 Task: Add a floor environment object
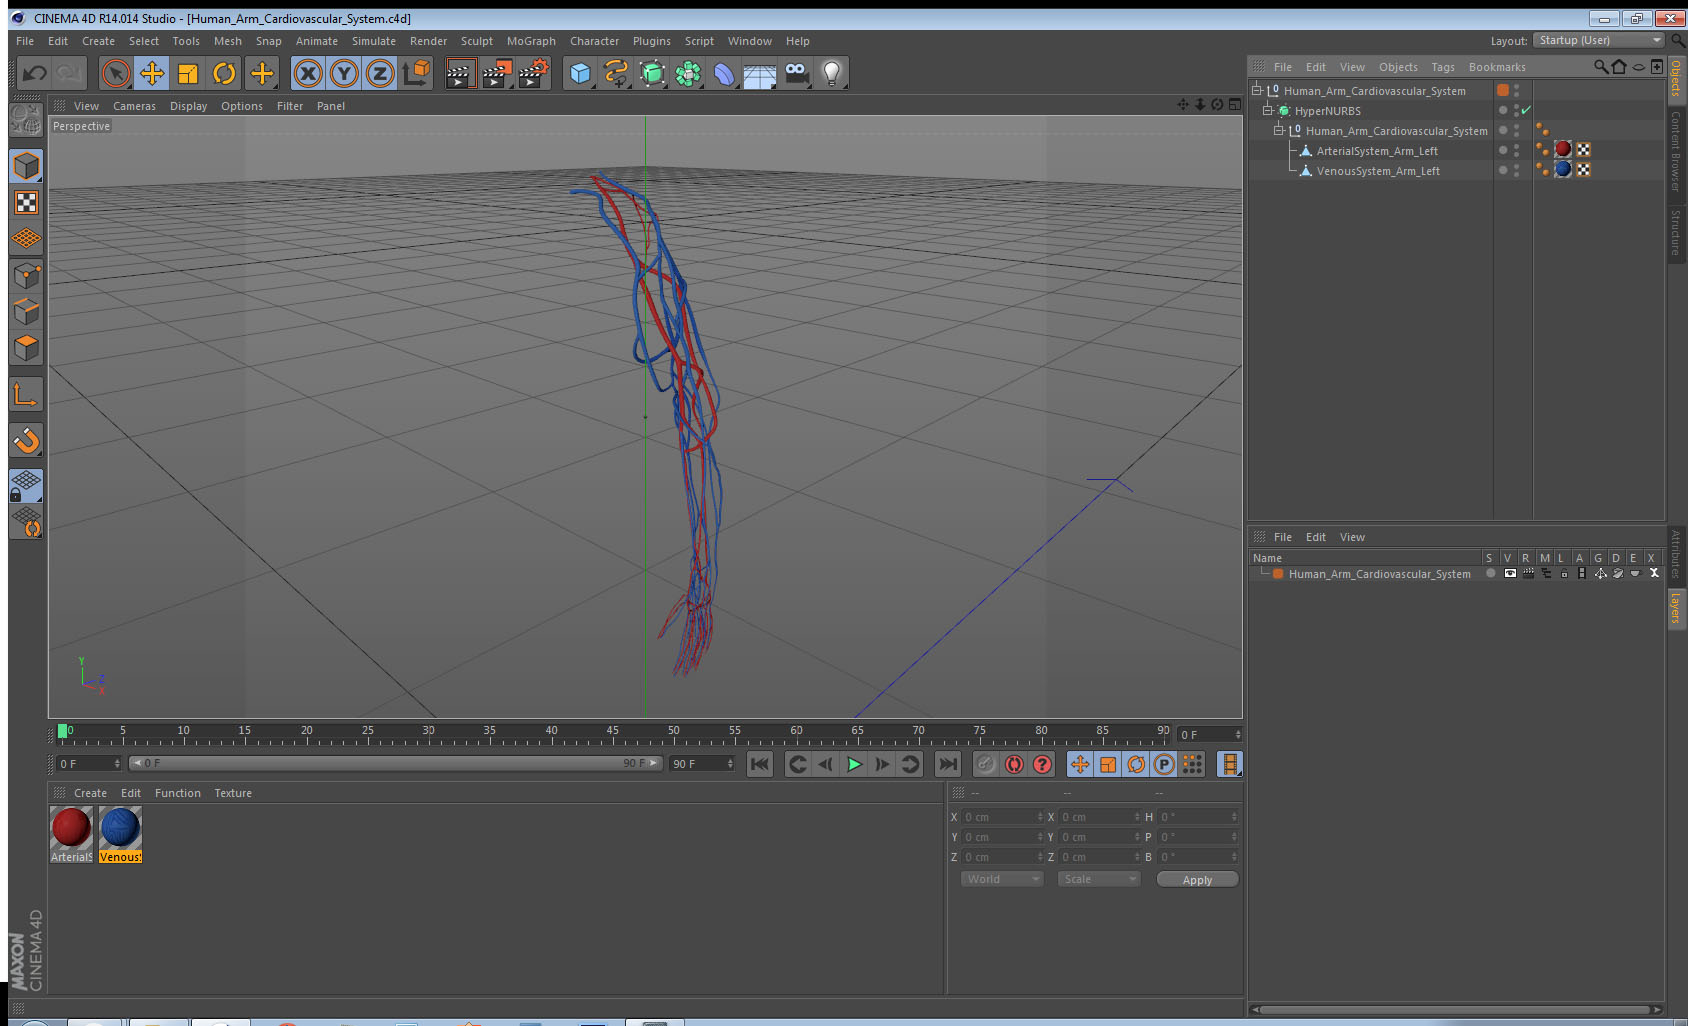tap(760, 73)
